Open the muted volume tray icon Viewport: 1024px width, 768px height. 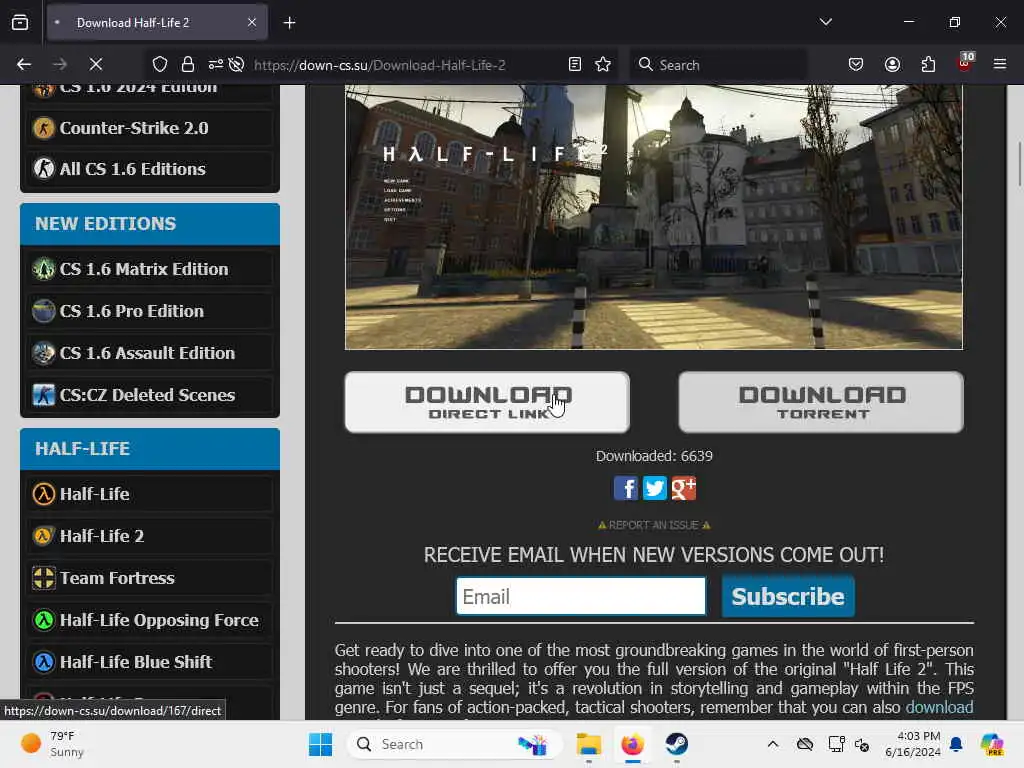[862, 744]
